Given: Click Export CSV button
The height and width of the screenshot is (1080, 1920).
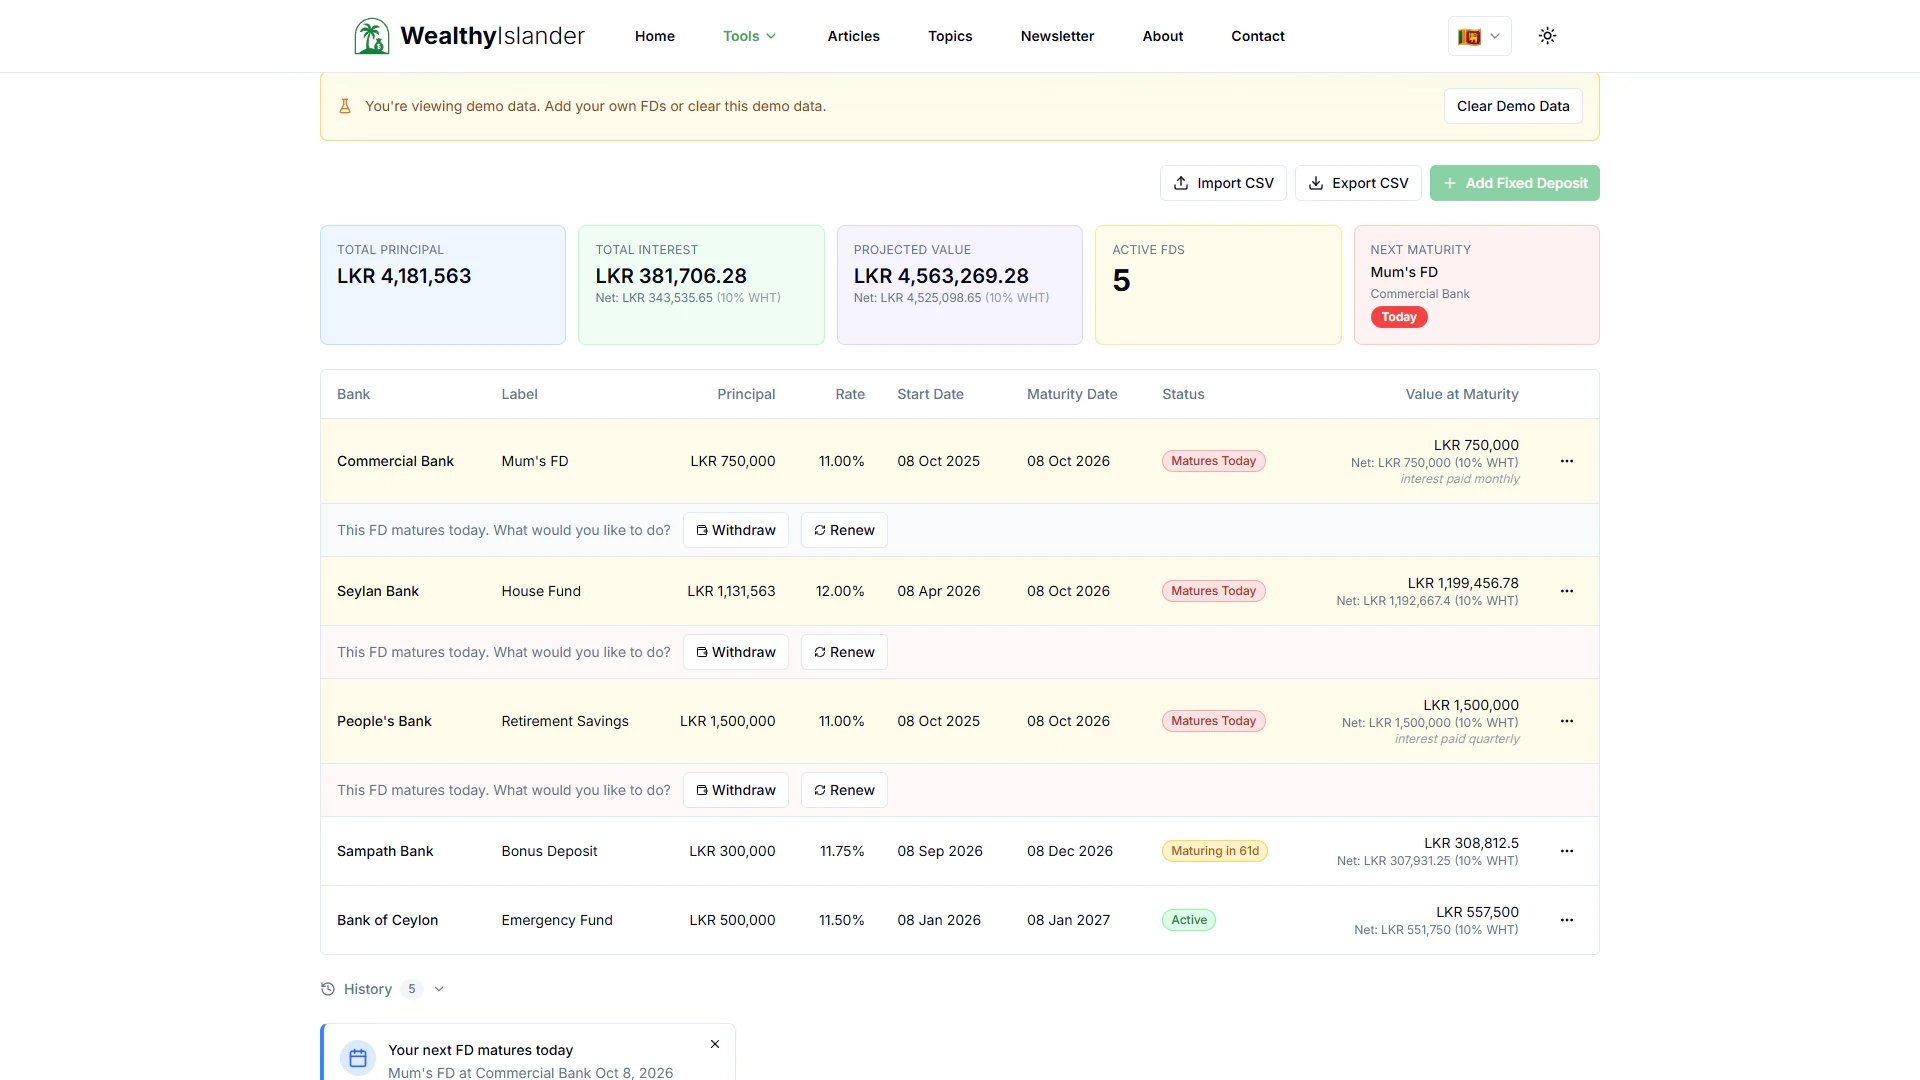Looking at the screenshot, I should click(x=1358, y=183).
